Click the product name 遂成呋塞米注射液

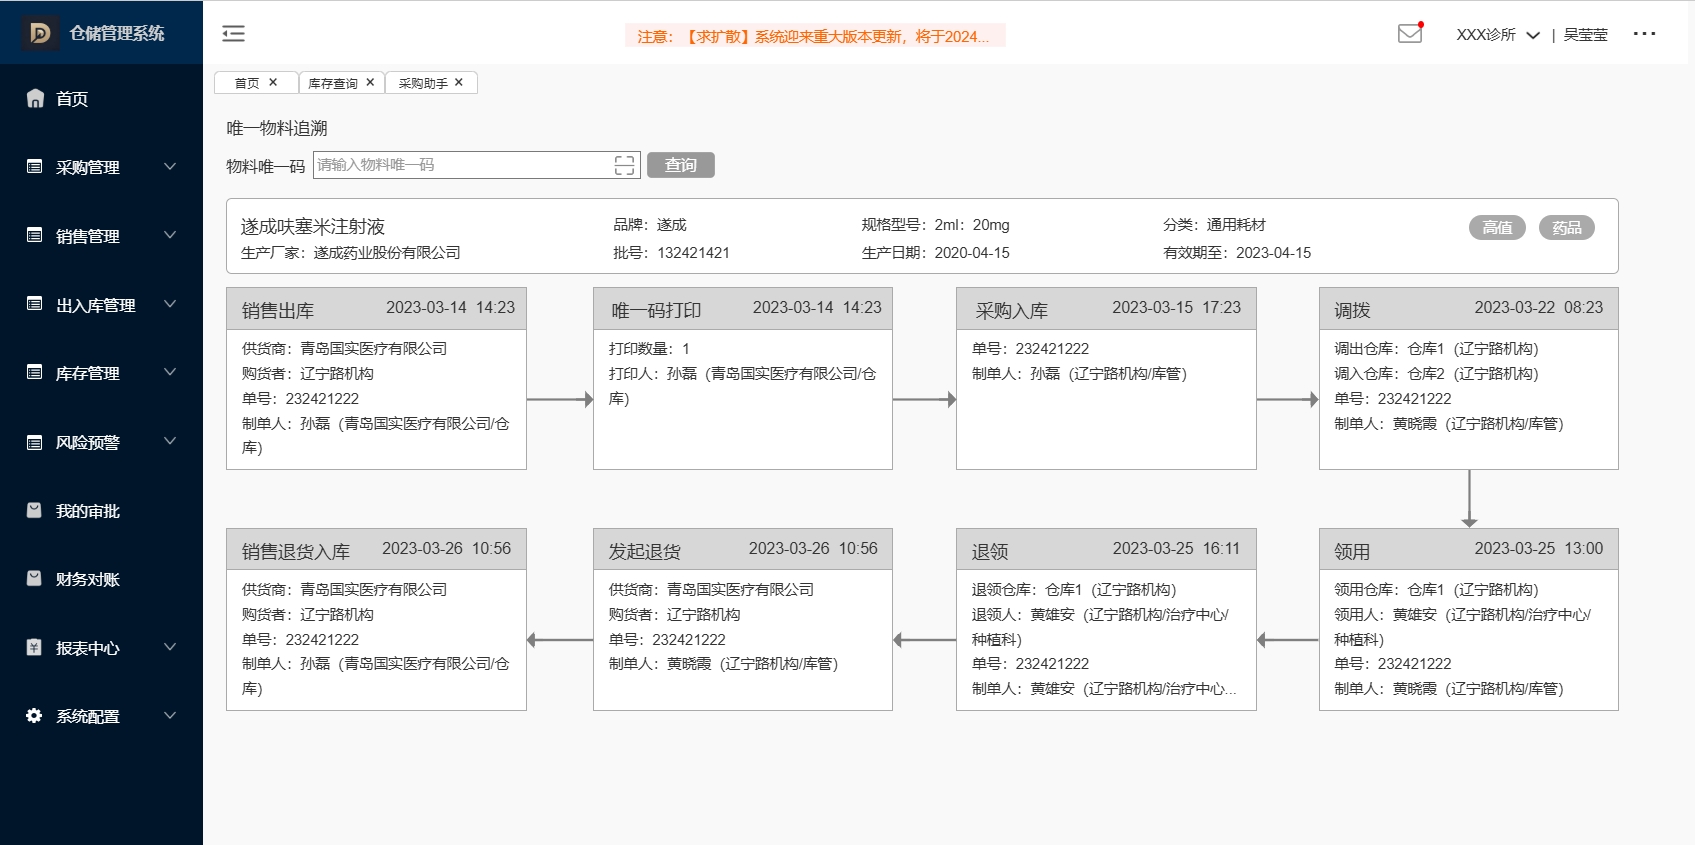click(313, 227)
